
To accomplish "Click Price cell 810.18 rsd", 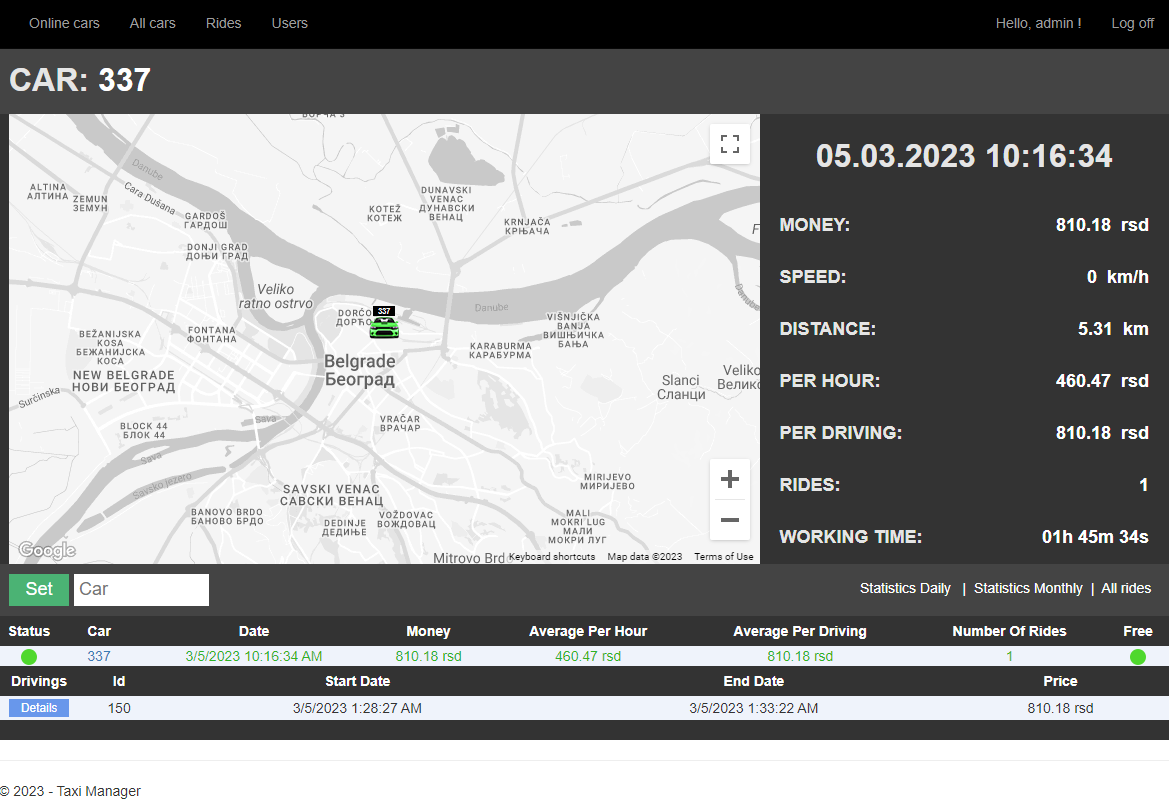I will [x=1060, y=708].
